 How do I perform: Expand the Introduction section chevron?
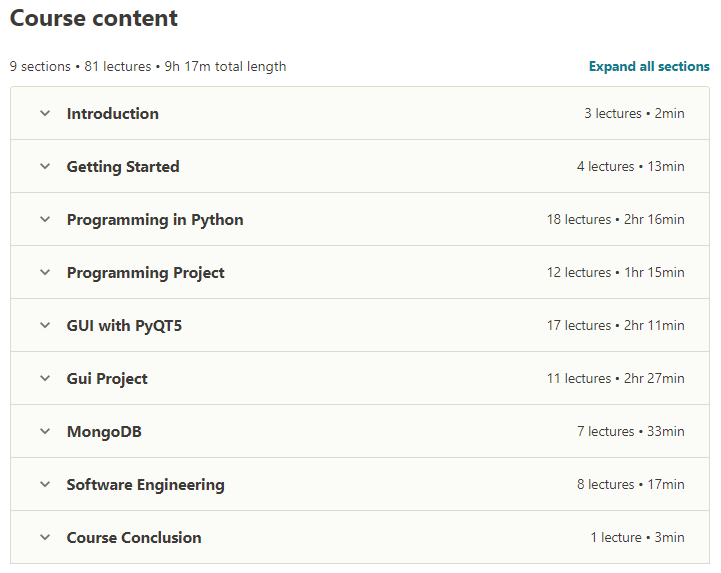[45, 113]
